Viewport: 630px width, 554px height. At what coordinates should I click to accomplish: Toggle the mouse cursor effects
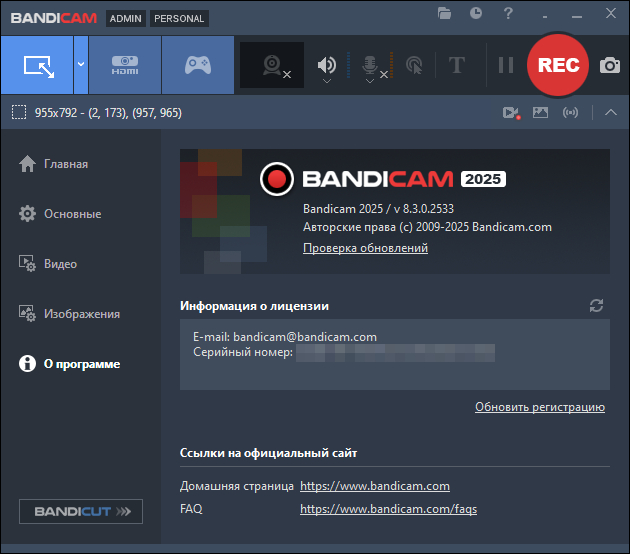click(x=414, y=66)
